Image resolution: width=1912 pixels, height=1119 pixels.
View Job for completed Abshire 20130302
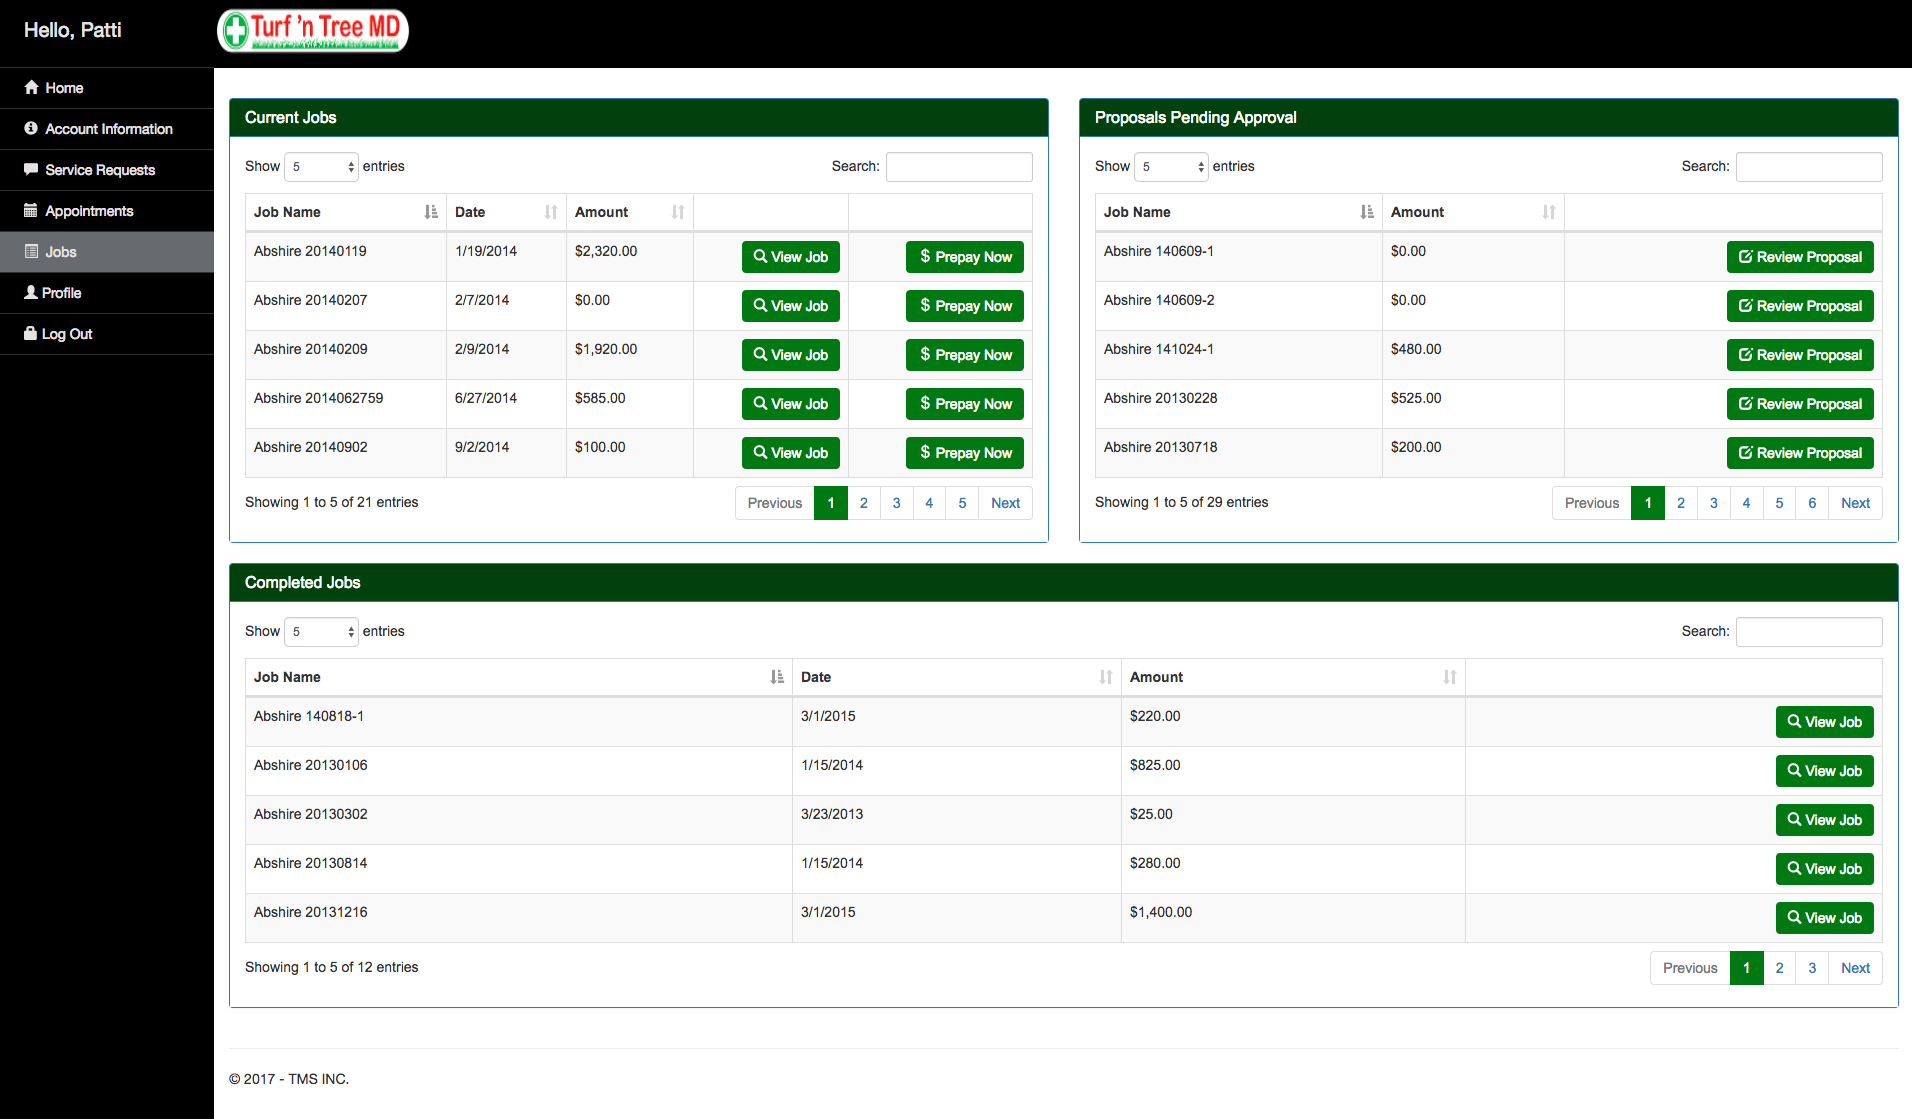pos(1825,820)
